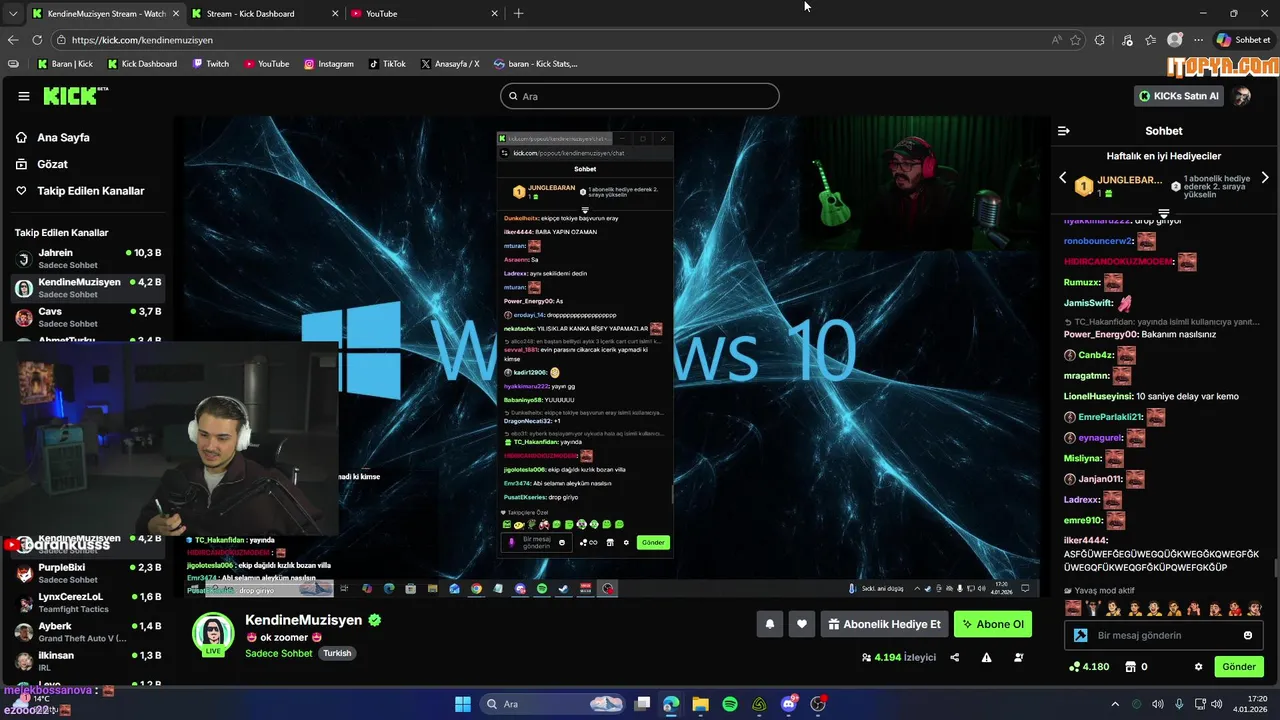Screen dimensions: 1280x720
Task: Open browser extensions puzzle icon
Action: [x=1100, y=40]
